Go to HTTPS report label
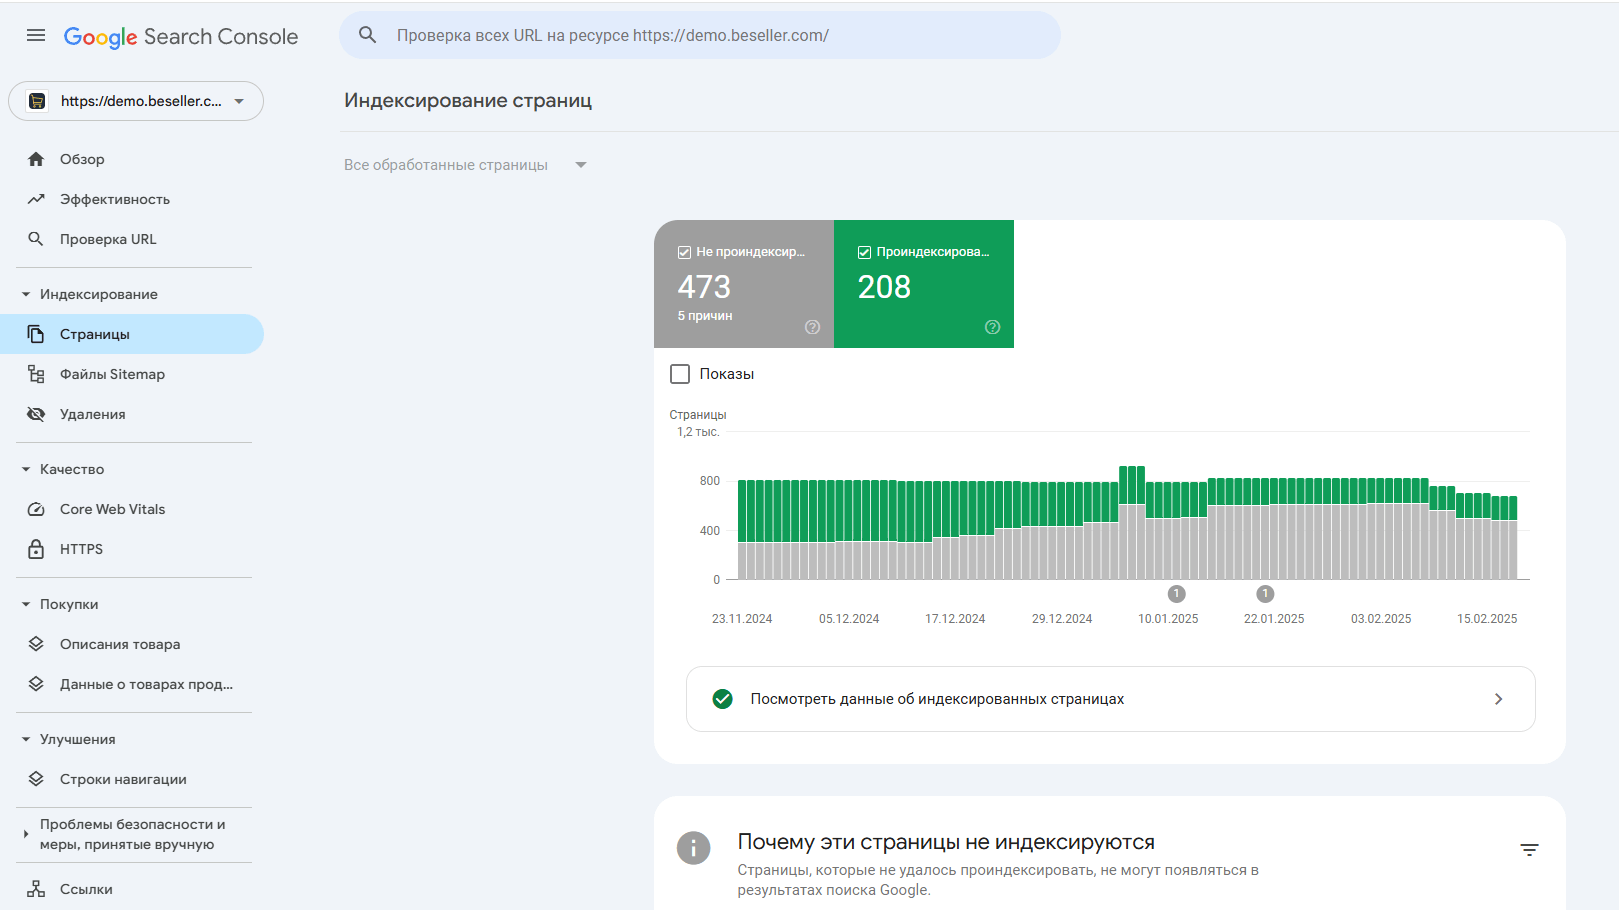The height and width of the screenshot is (910, 1619). click(x=81, y=549)
